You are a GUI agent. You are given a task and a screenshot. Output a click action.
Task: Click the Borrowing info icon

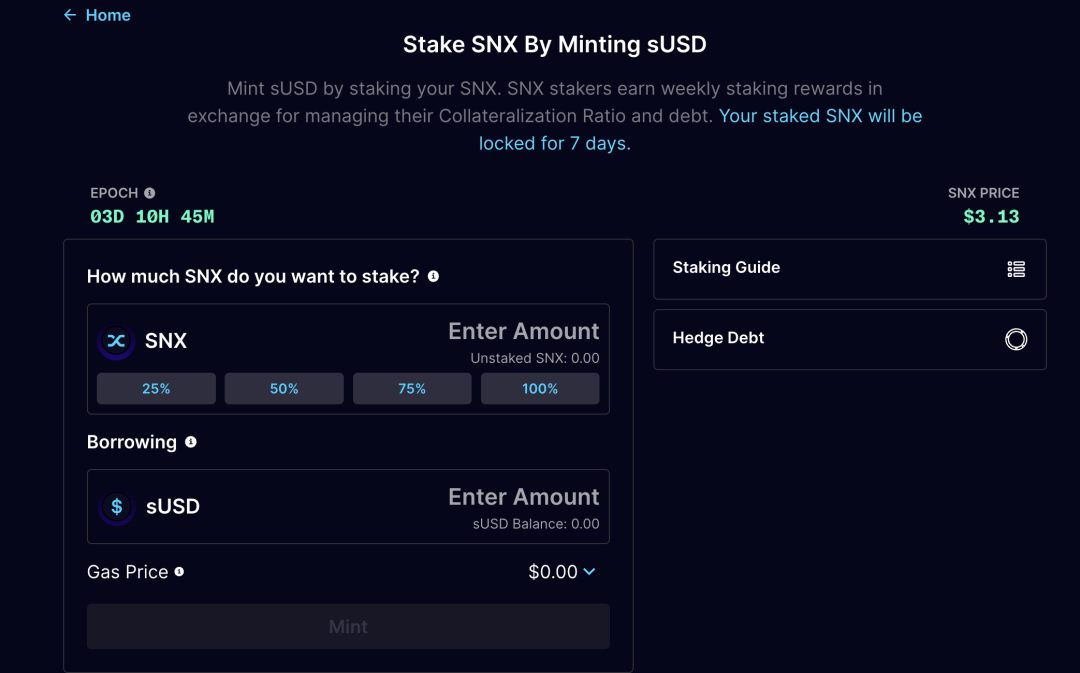191,442
